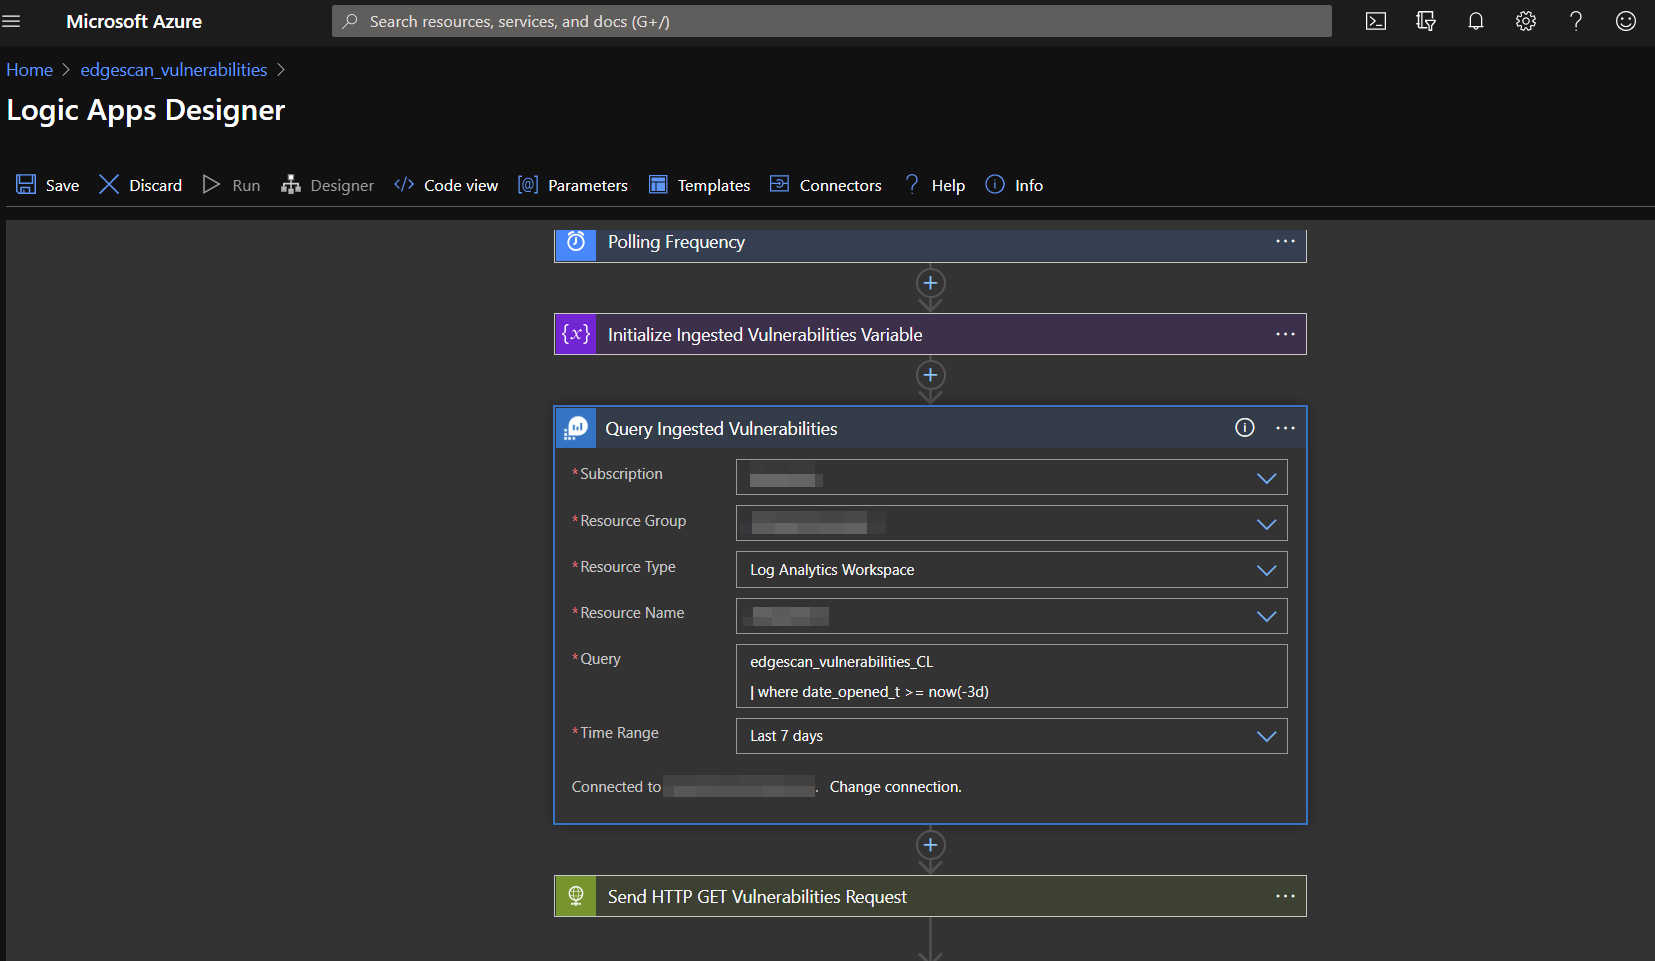This screenshot has height=961, width=1655.
Task: Click the Connectors icon
Action: (x=779, y=184)
